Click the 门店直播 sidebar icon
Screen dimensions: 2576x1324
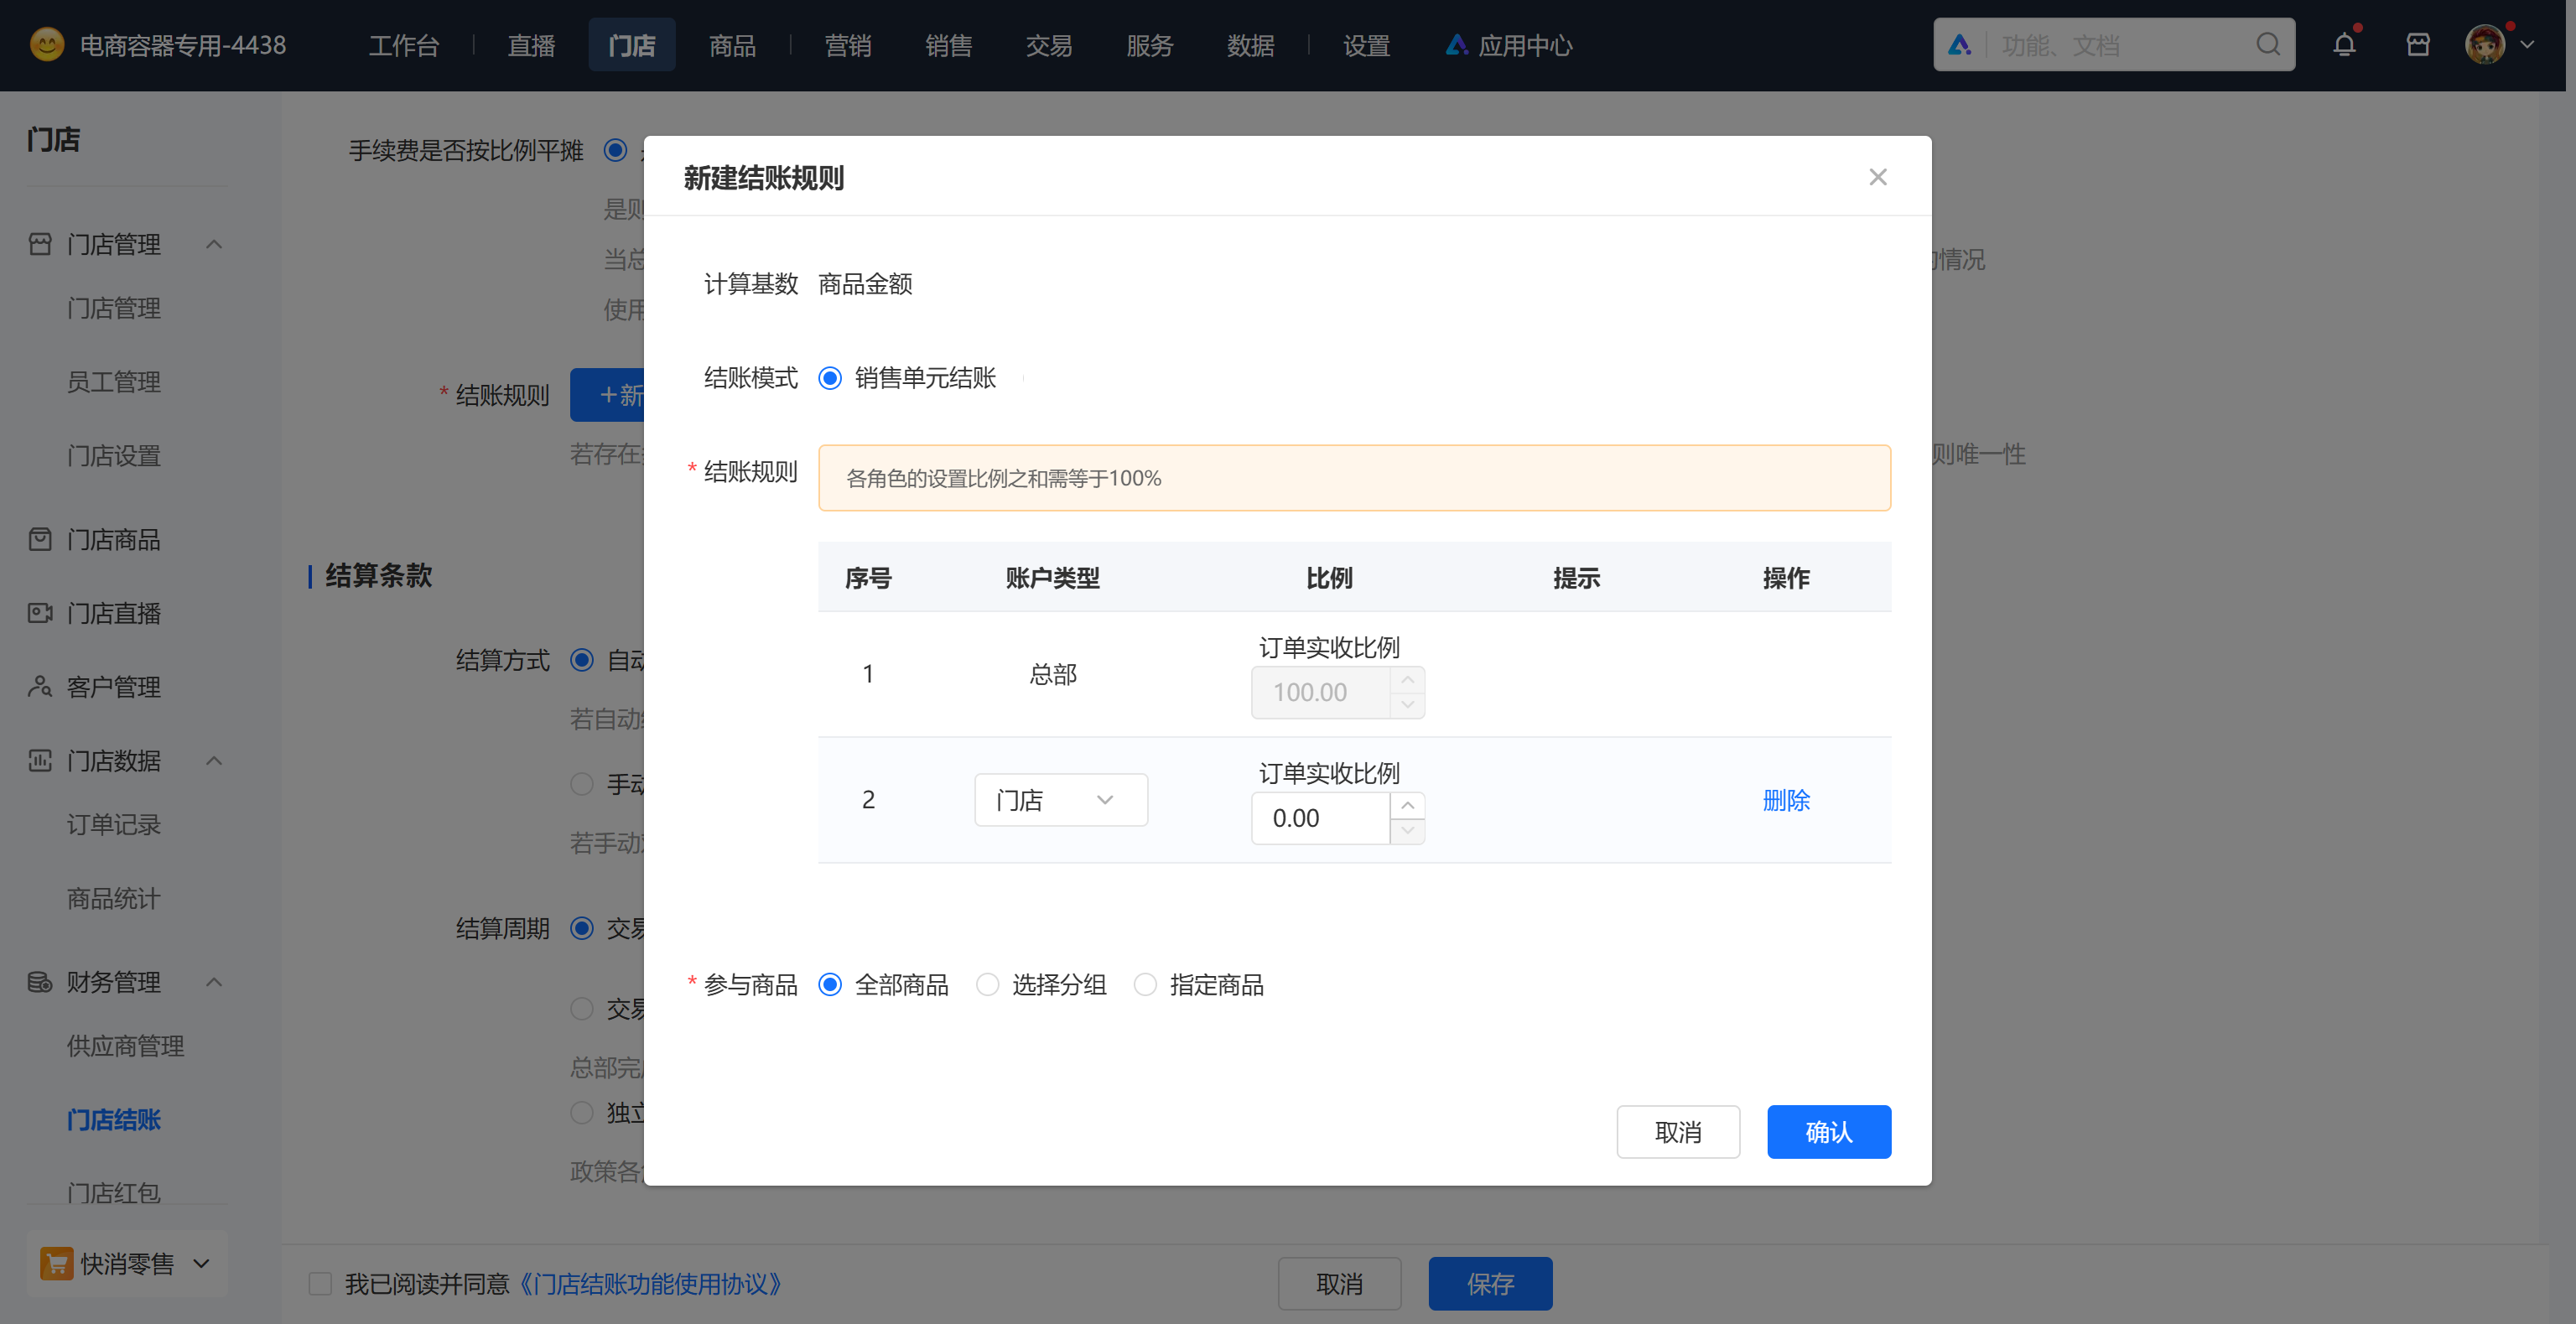[40, 613]
